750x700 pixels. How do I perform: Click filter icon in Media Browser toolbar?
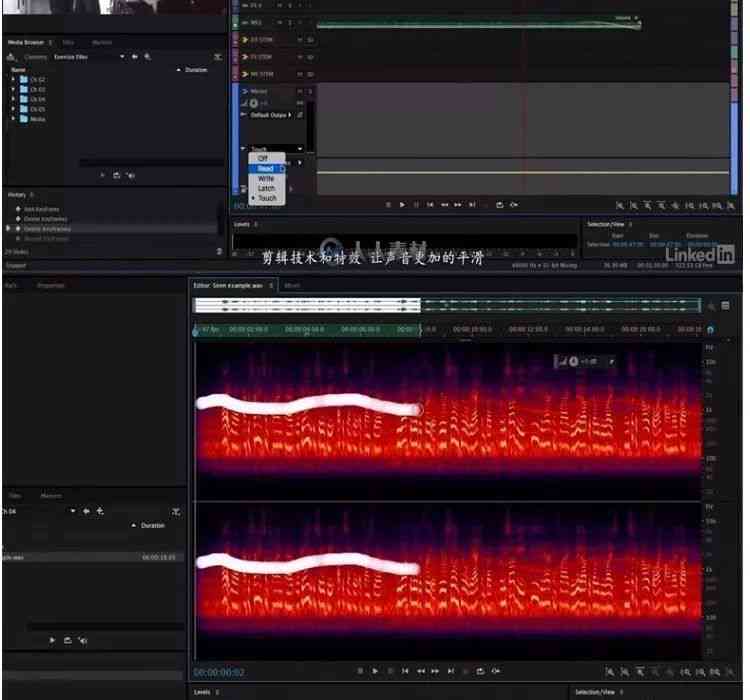pyautogui.click(x=218, y=57)
